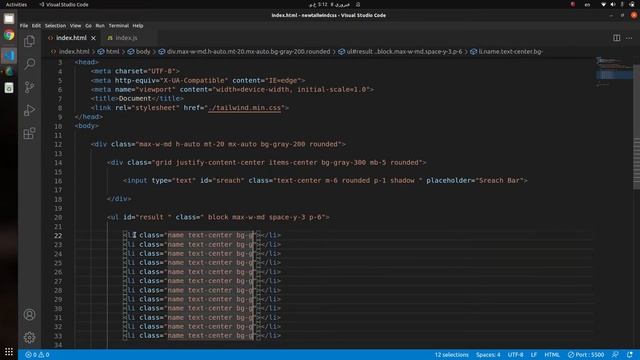Open the Manage settings gear
Screen dimensions: 640x360
[29, 338]
